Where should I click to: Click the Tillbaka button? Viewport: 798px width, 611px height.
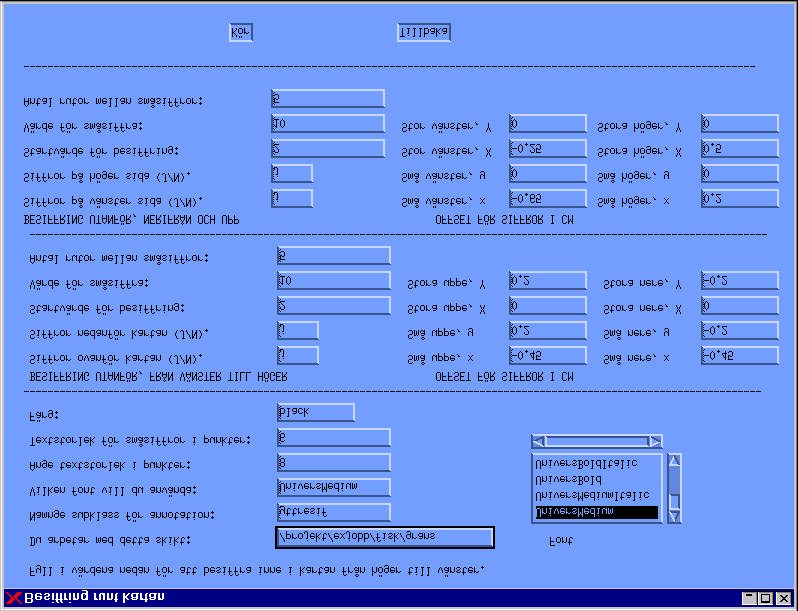coord(424,33)
